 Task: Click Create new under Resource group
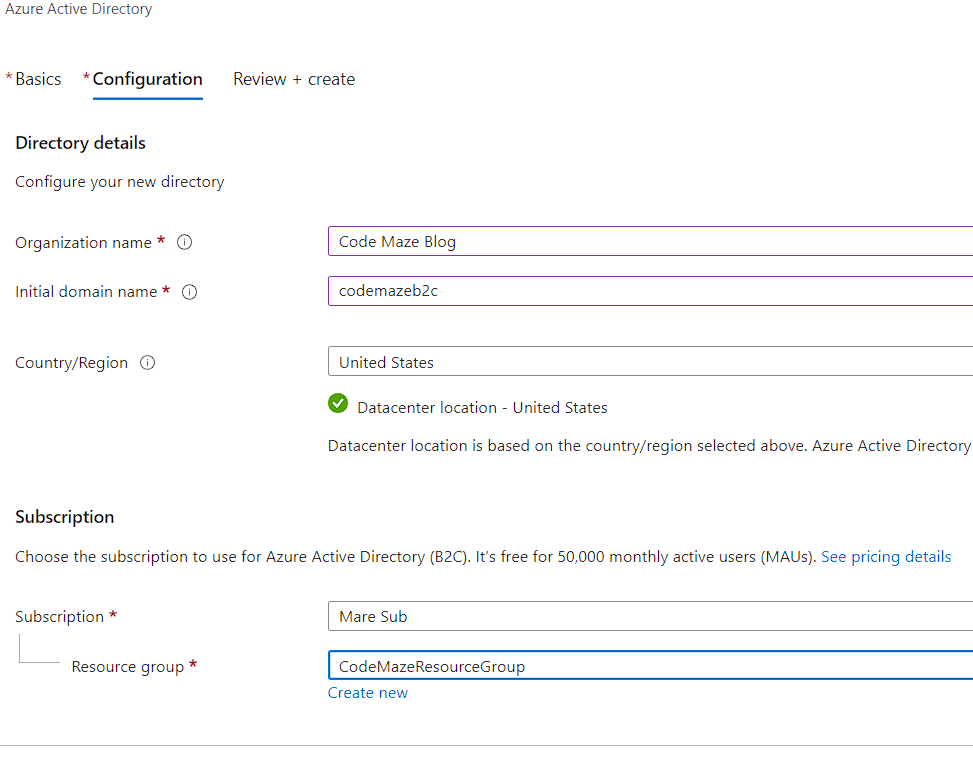pos(368,693)
